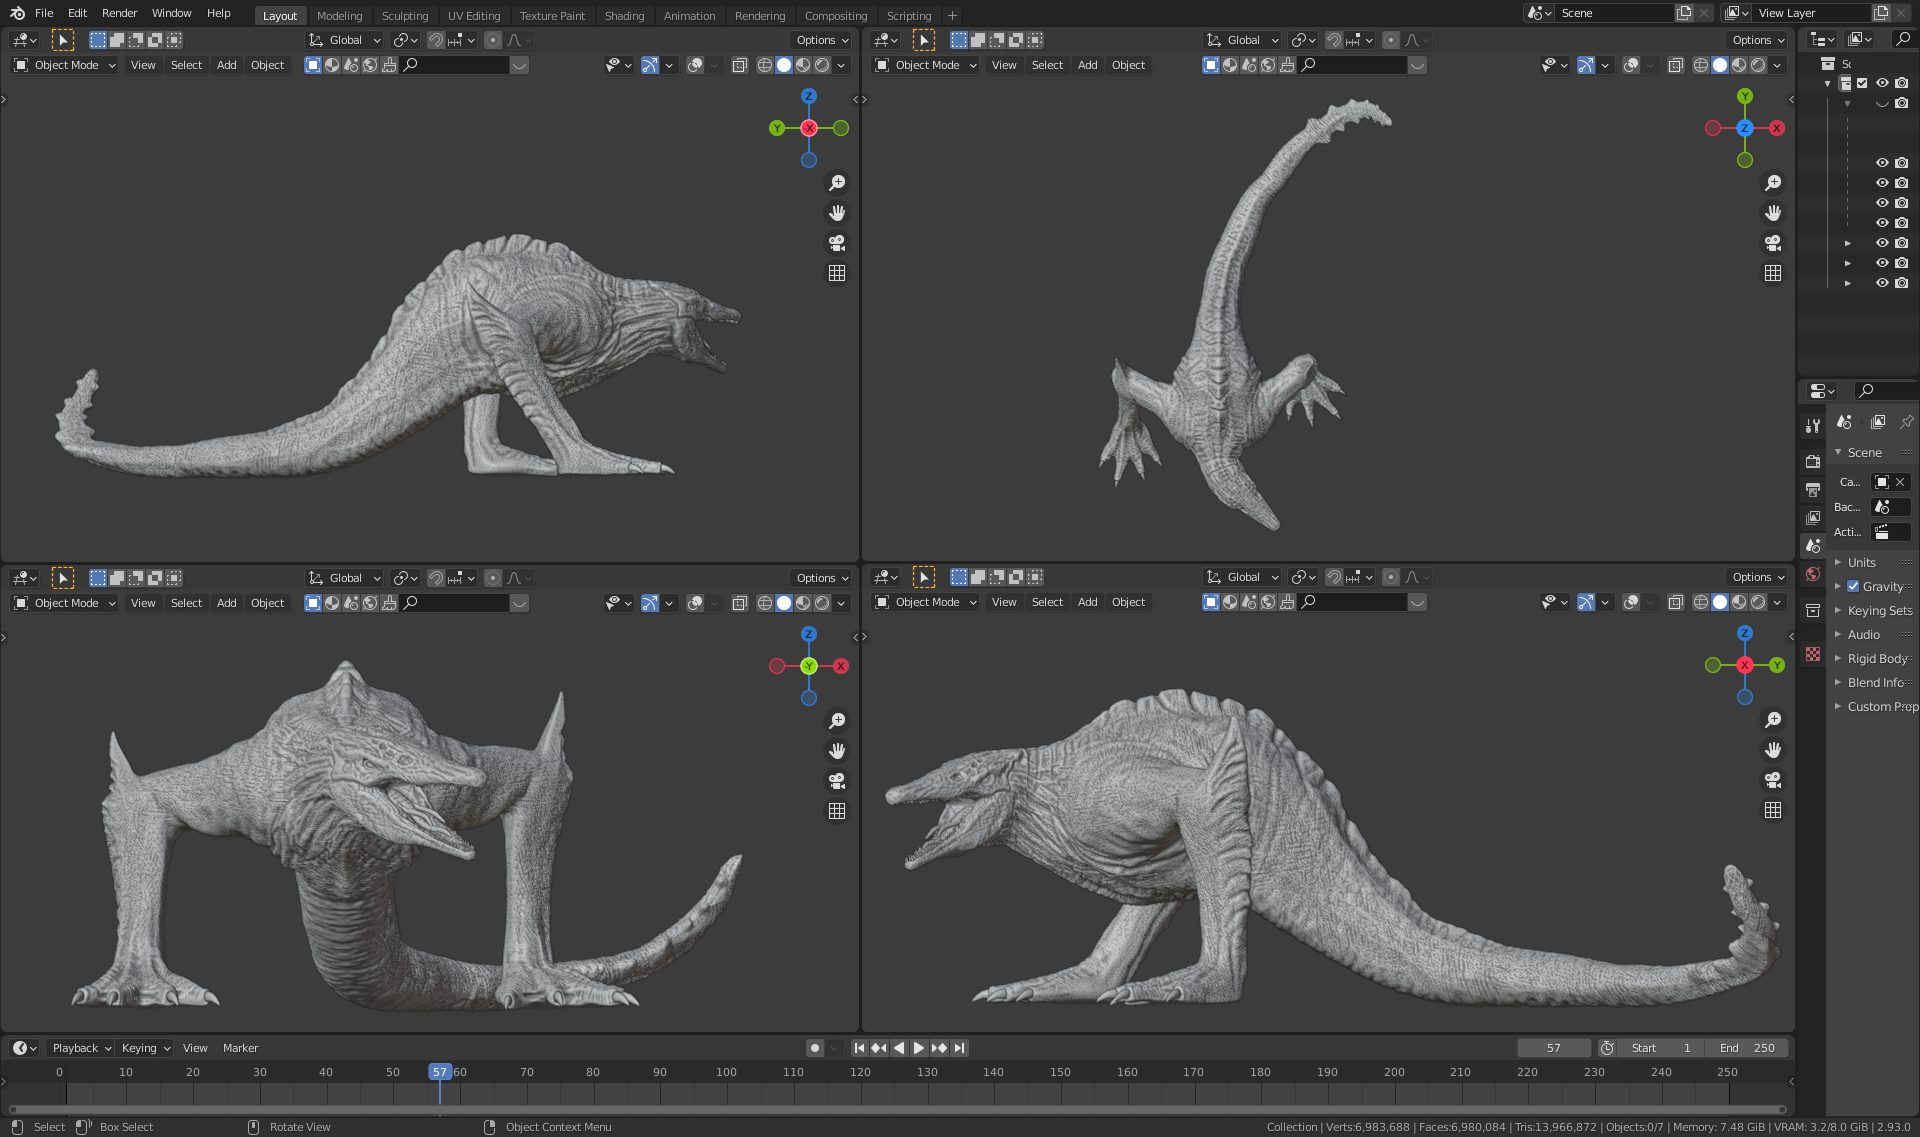Open Global transform orientation dropdown top-right
The width and height of the screenshot is (1920, 1137).
click(x=1243, y=40)
